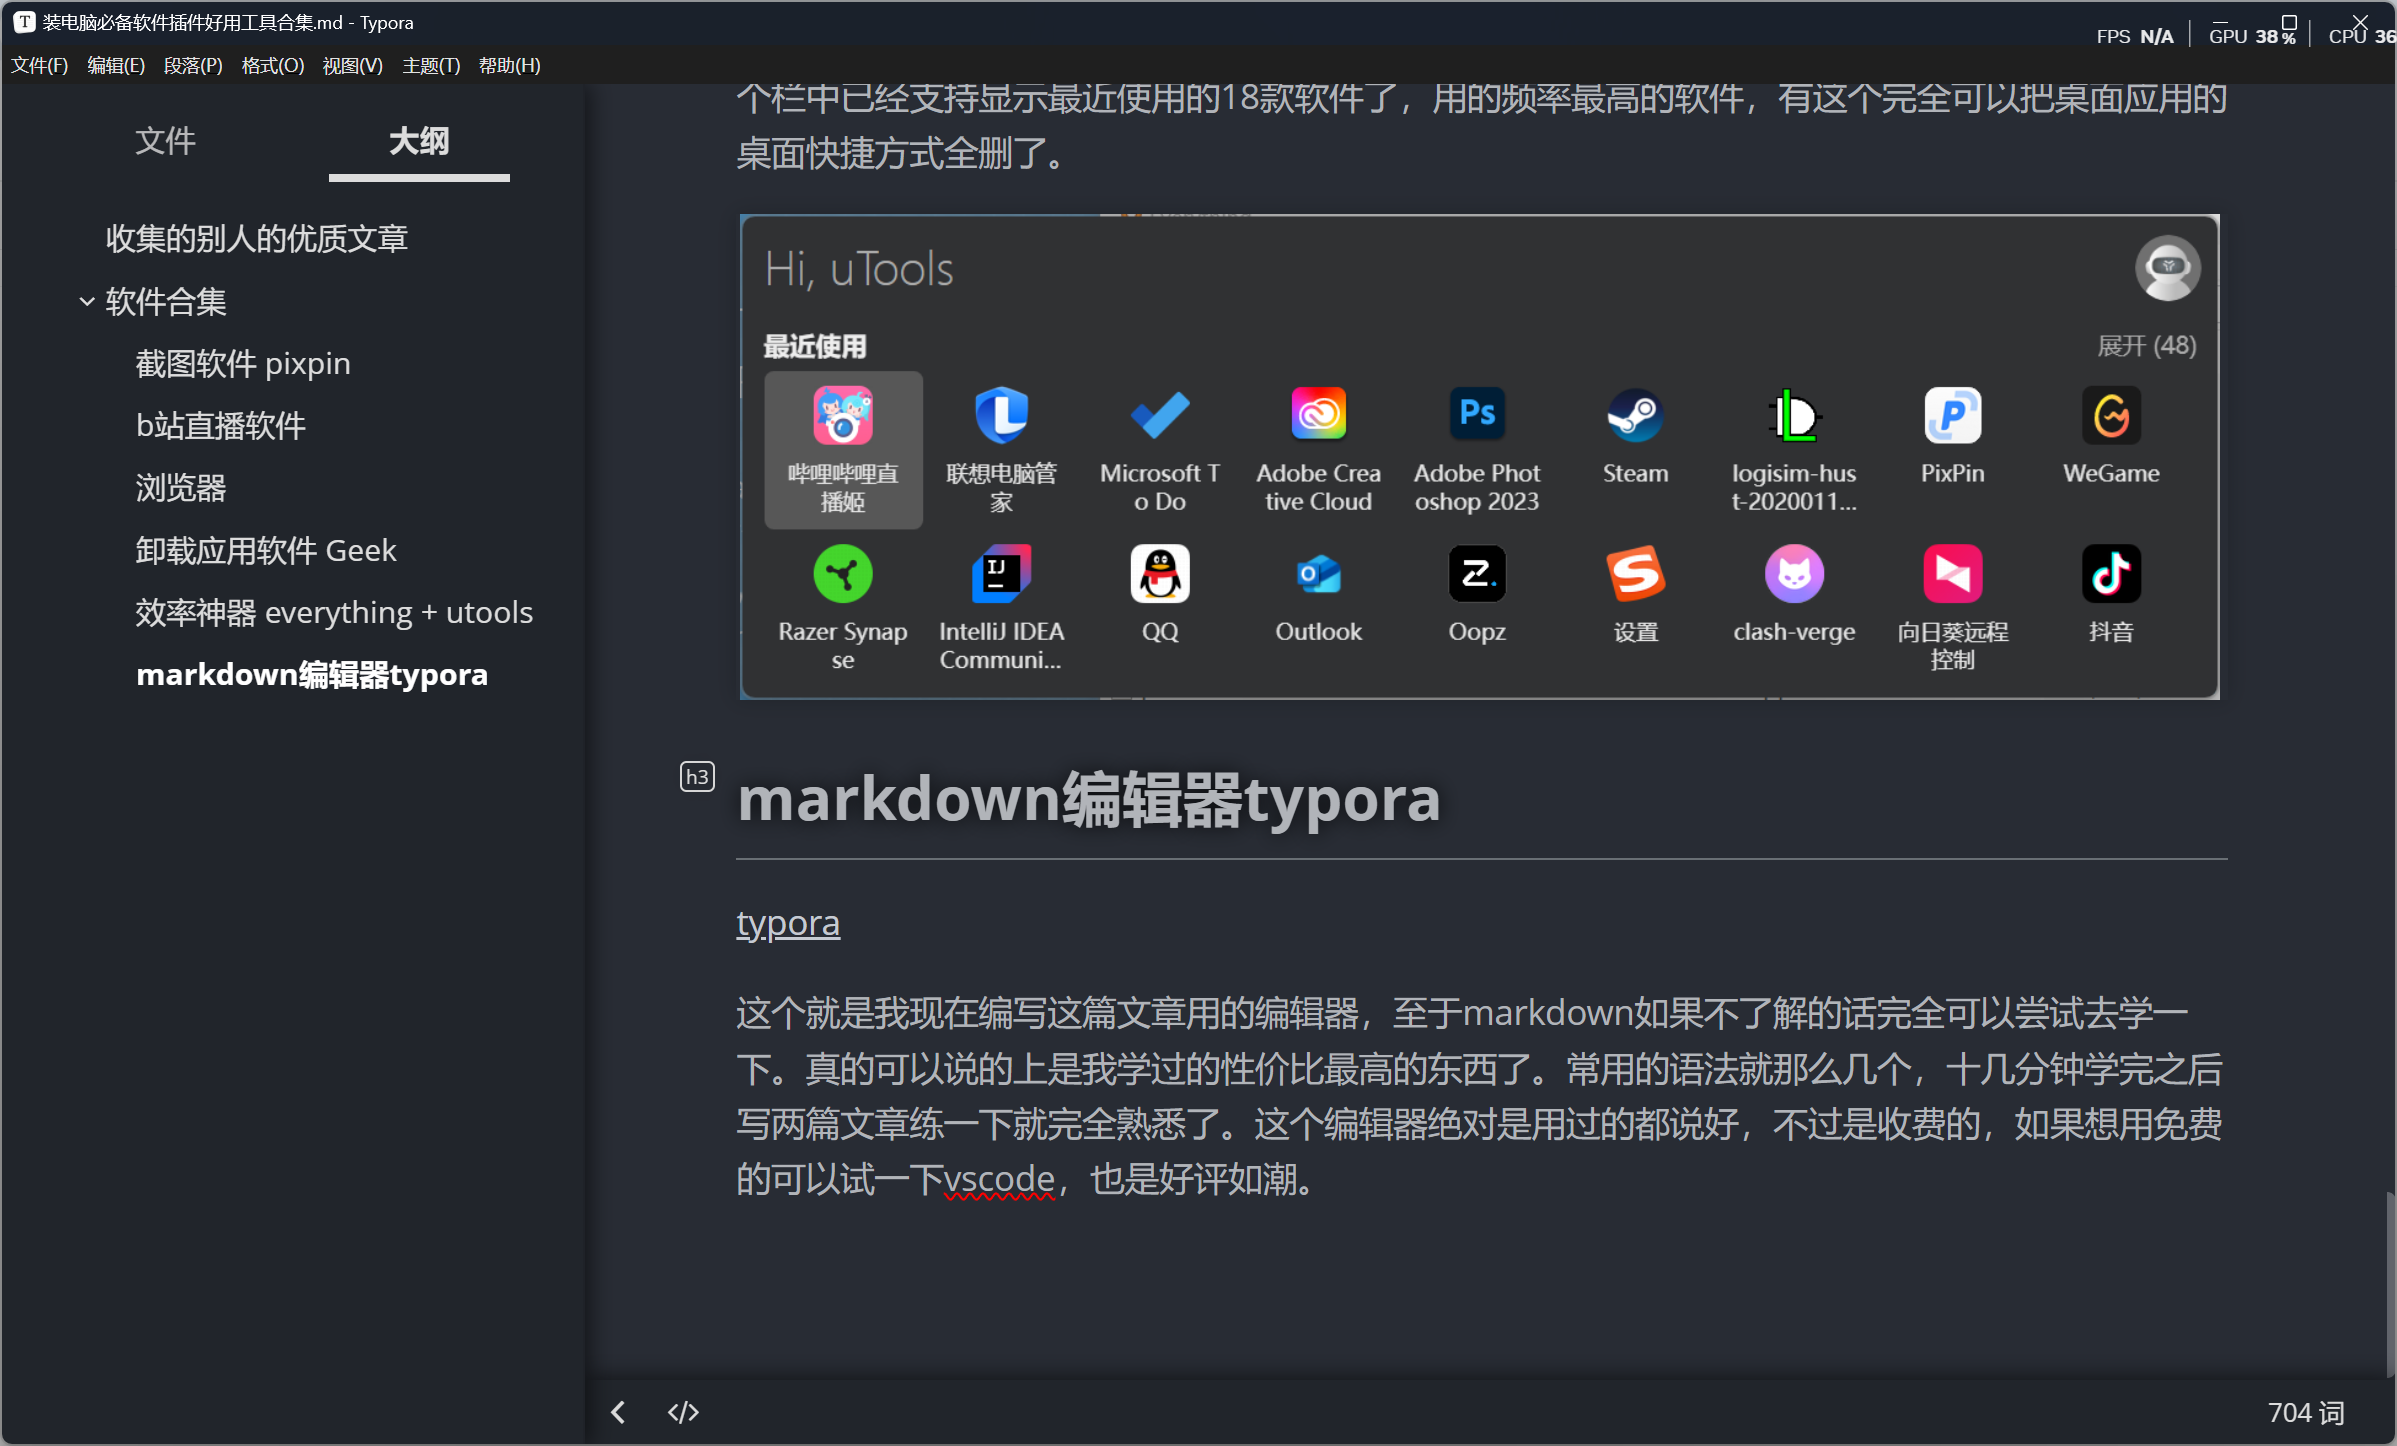Switch to the 文件 sidebar tab
The image size is (2397, 1446).
pyautogui.click(x=166, y=141)
